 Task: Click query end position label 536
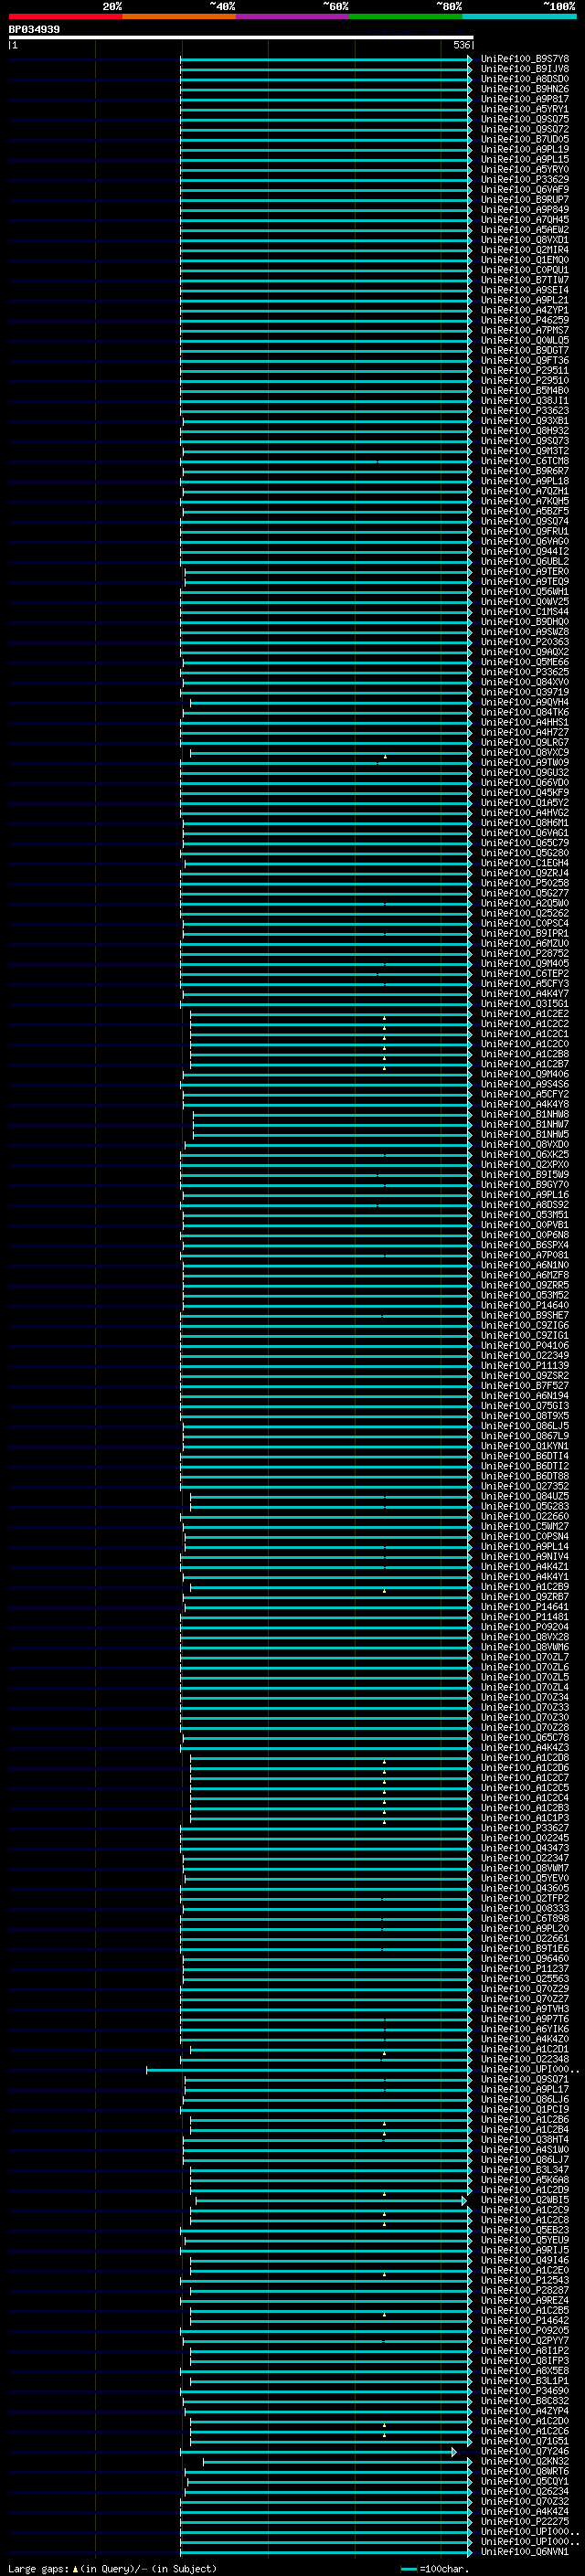[x=461, y=45]
